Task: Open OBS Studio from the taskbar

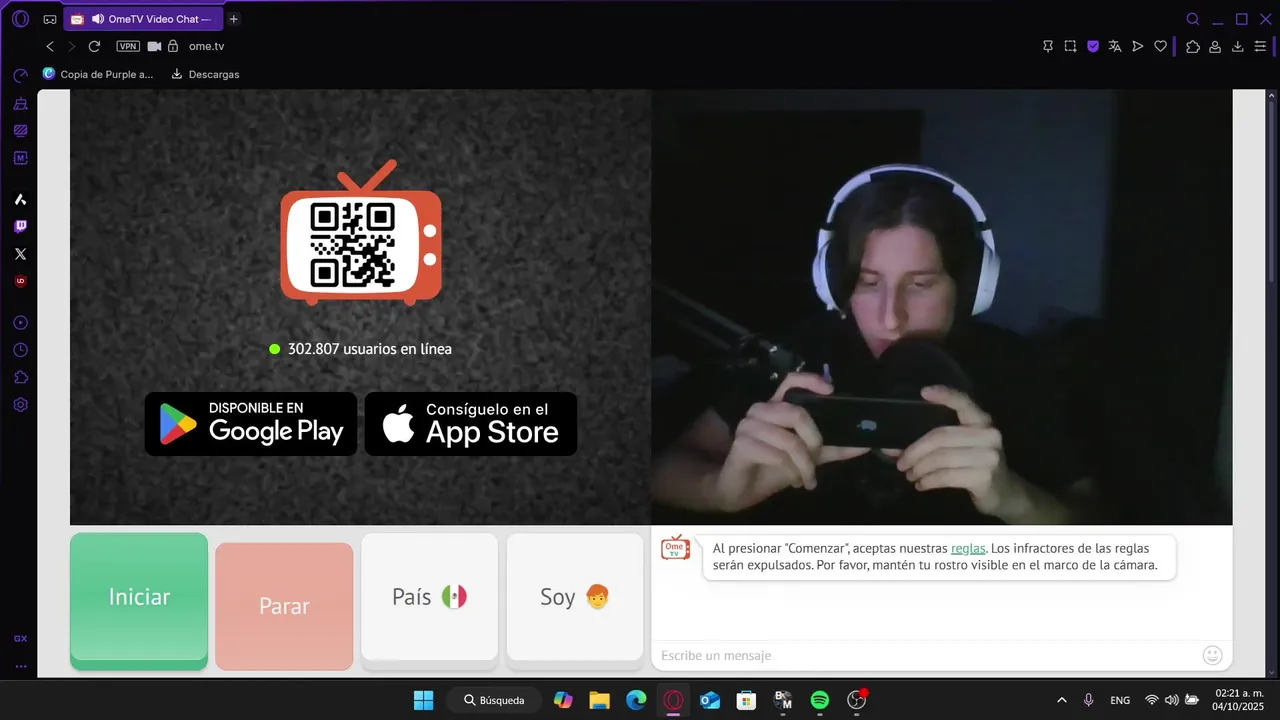Action: coord(856,700)
